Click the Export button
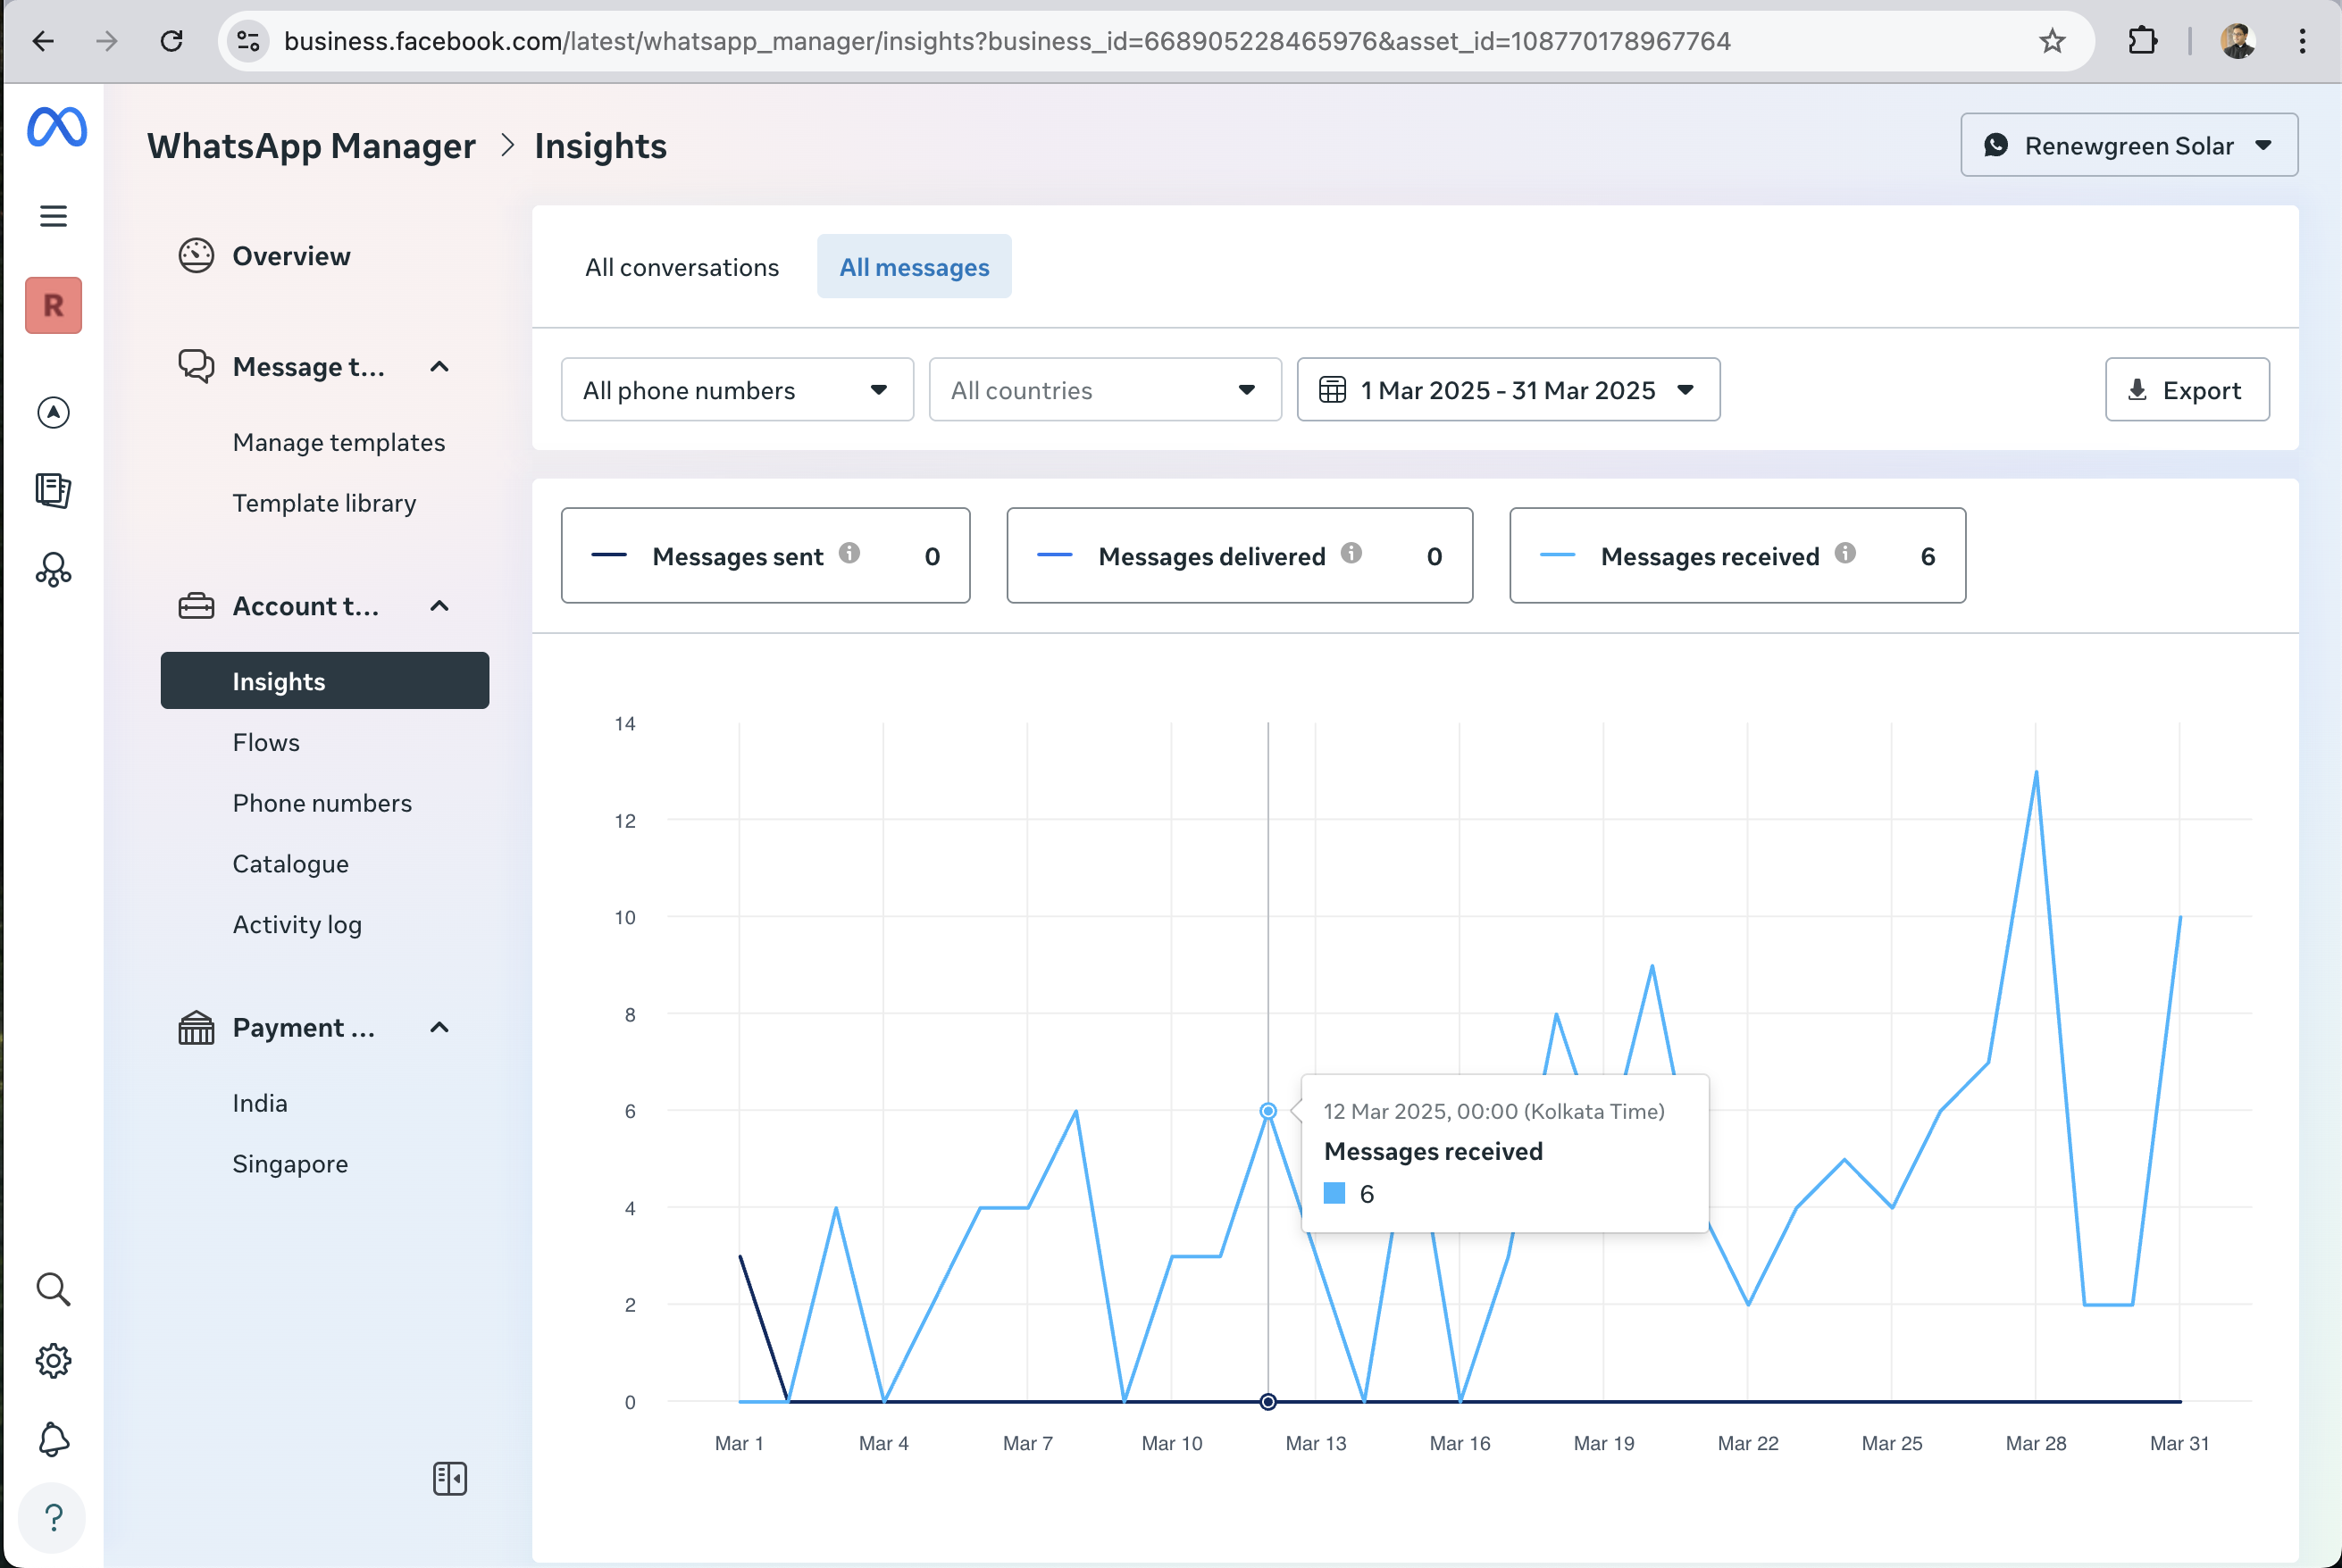This screenshot has height=1568, width=2342. tap(2187, 390)
